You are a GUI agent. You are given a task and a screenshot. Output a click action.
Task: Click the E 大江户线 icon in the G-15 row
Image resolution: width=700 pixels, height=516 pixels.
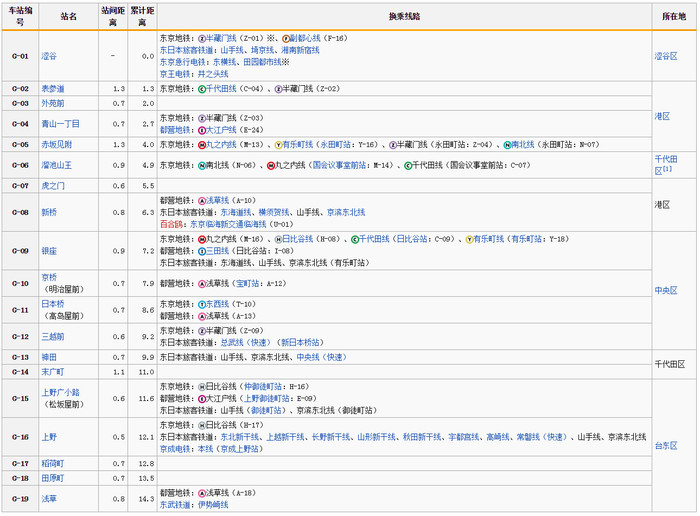pyautogui.click(x=202, y=399)
